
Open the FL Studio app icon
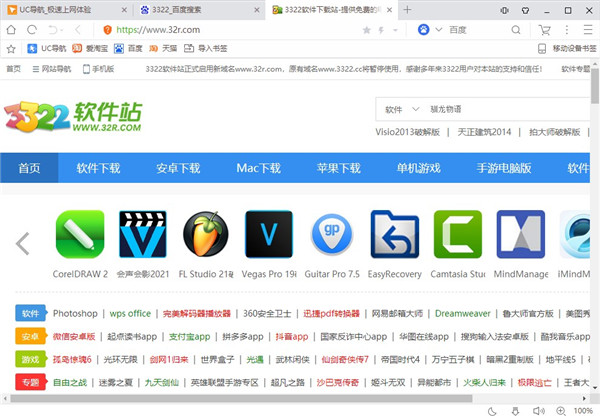point(205,234)
